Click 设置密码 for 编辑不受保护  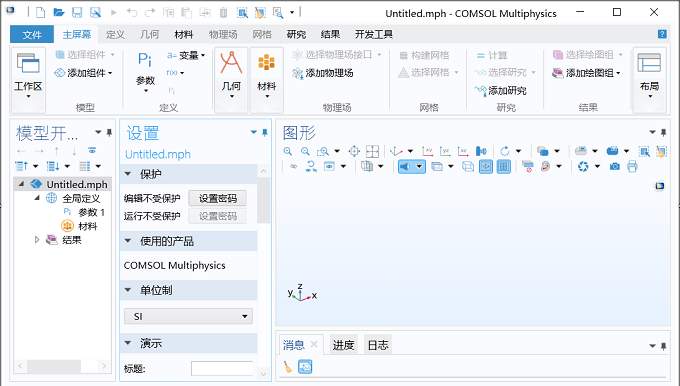coord(218,198)
